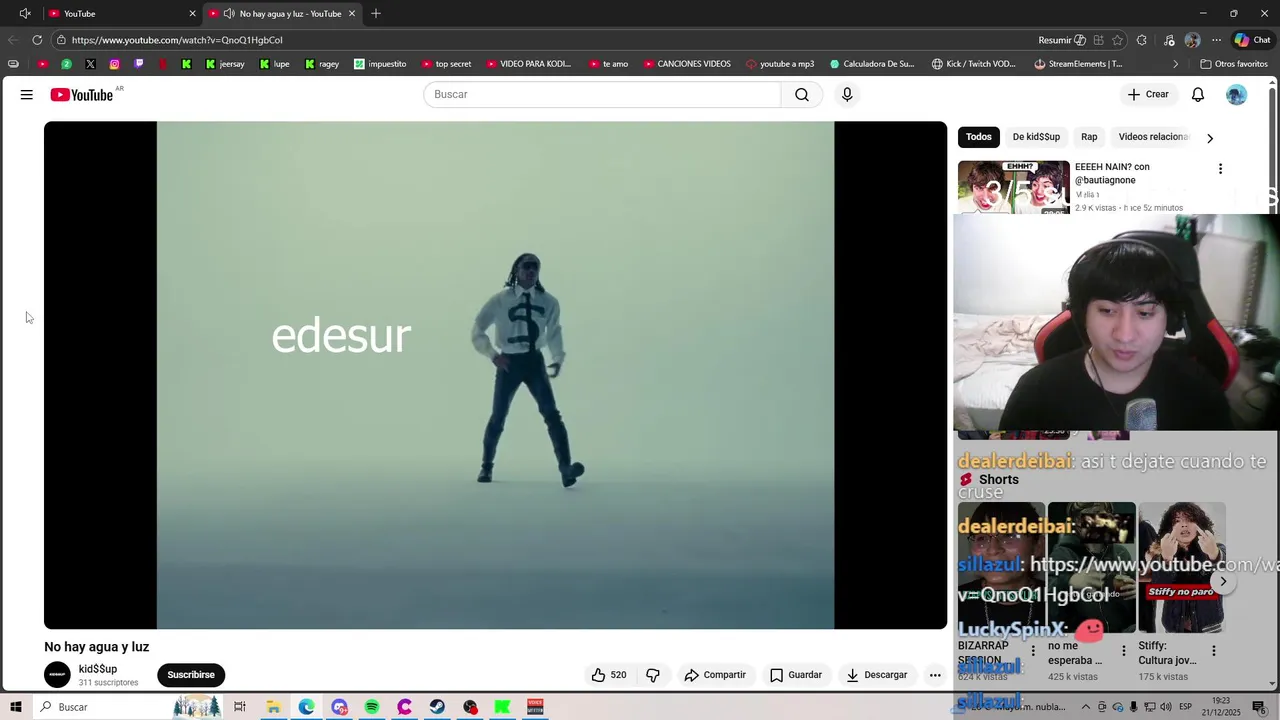This screenshot has height=720, width=1280.
Task: Open the X bookmark icon
Action: coord(90,64)
